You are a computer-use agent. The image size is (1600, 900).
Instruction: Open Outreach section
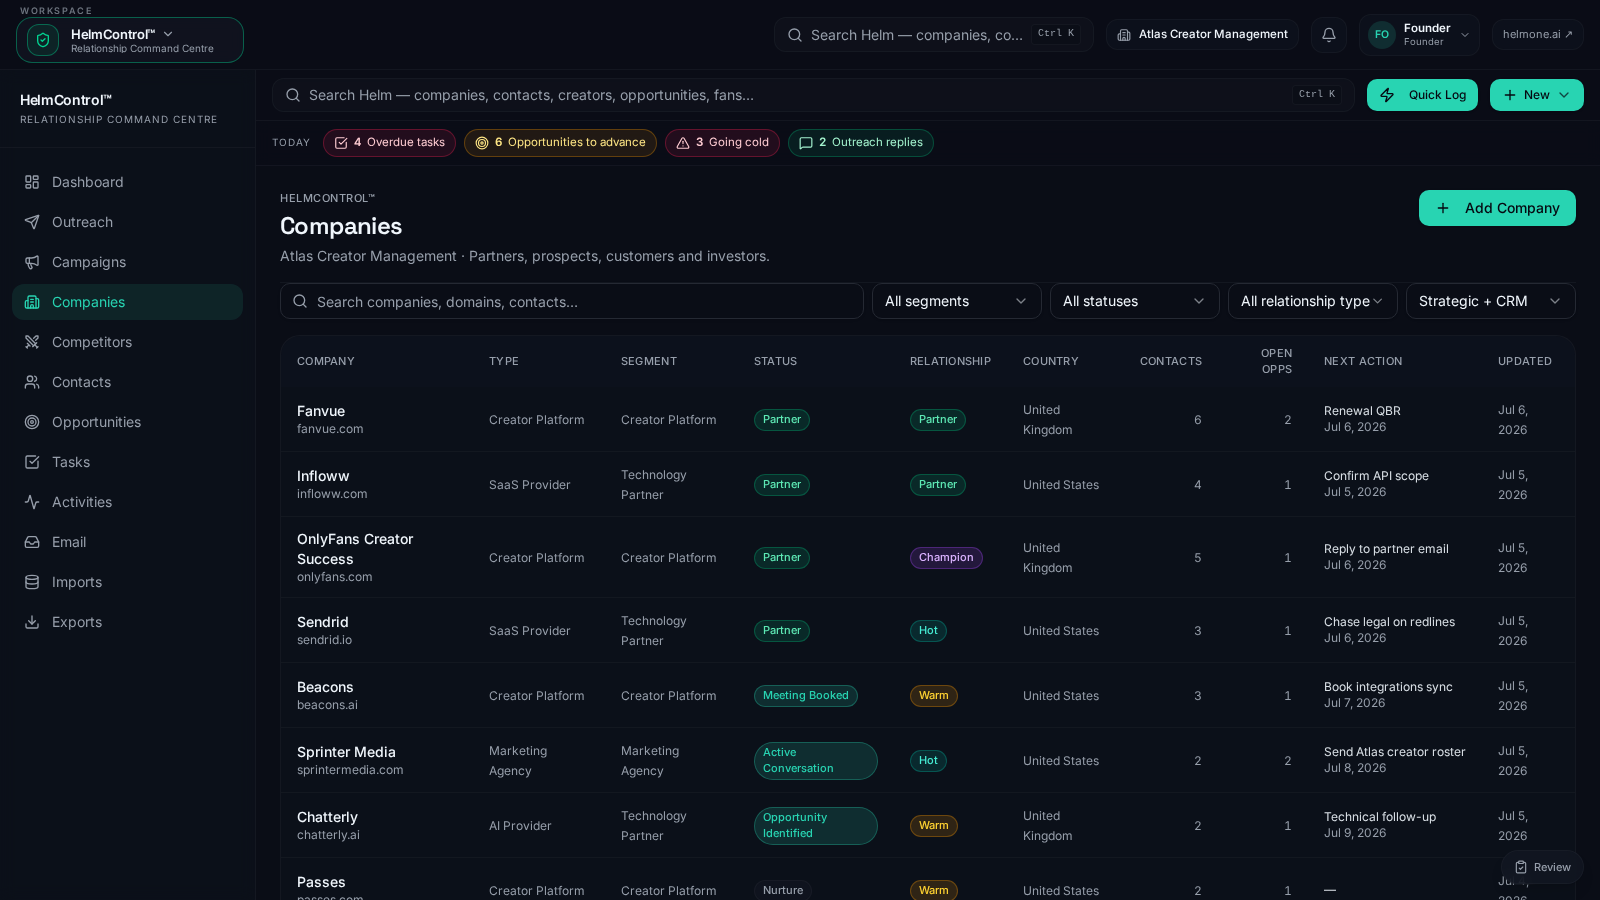(127, 222)
